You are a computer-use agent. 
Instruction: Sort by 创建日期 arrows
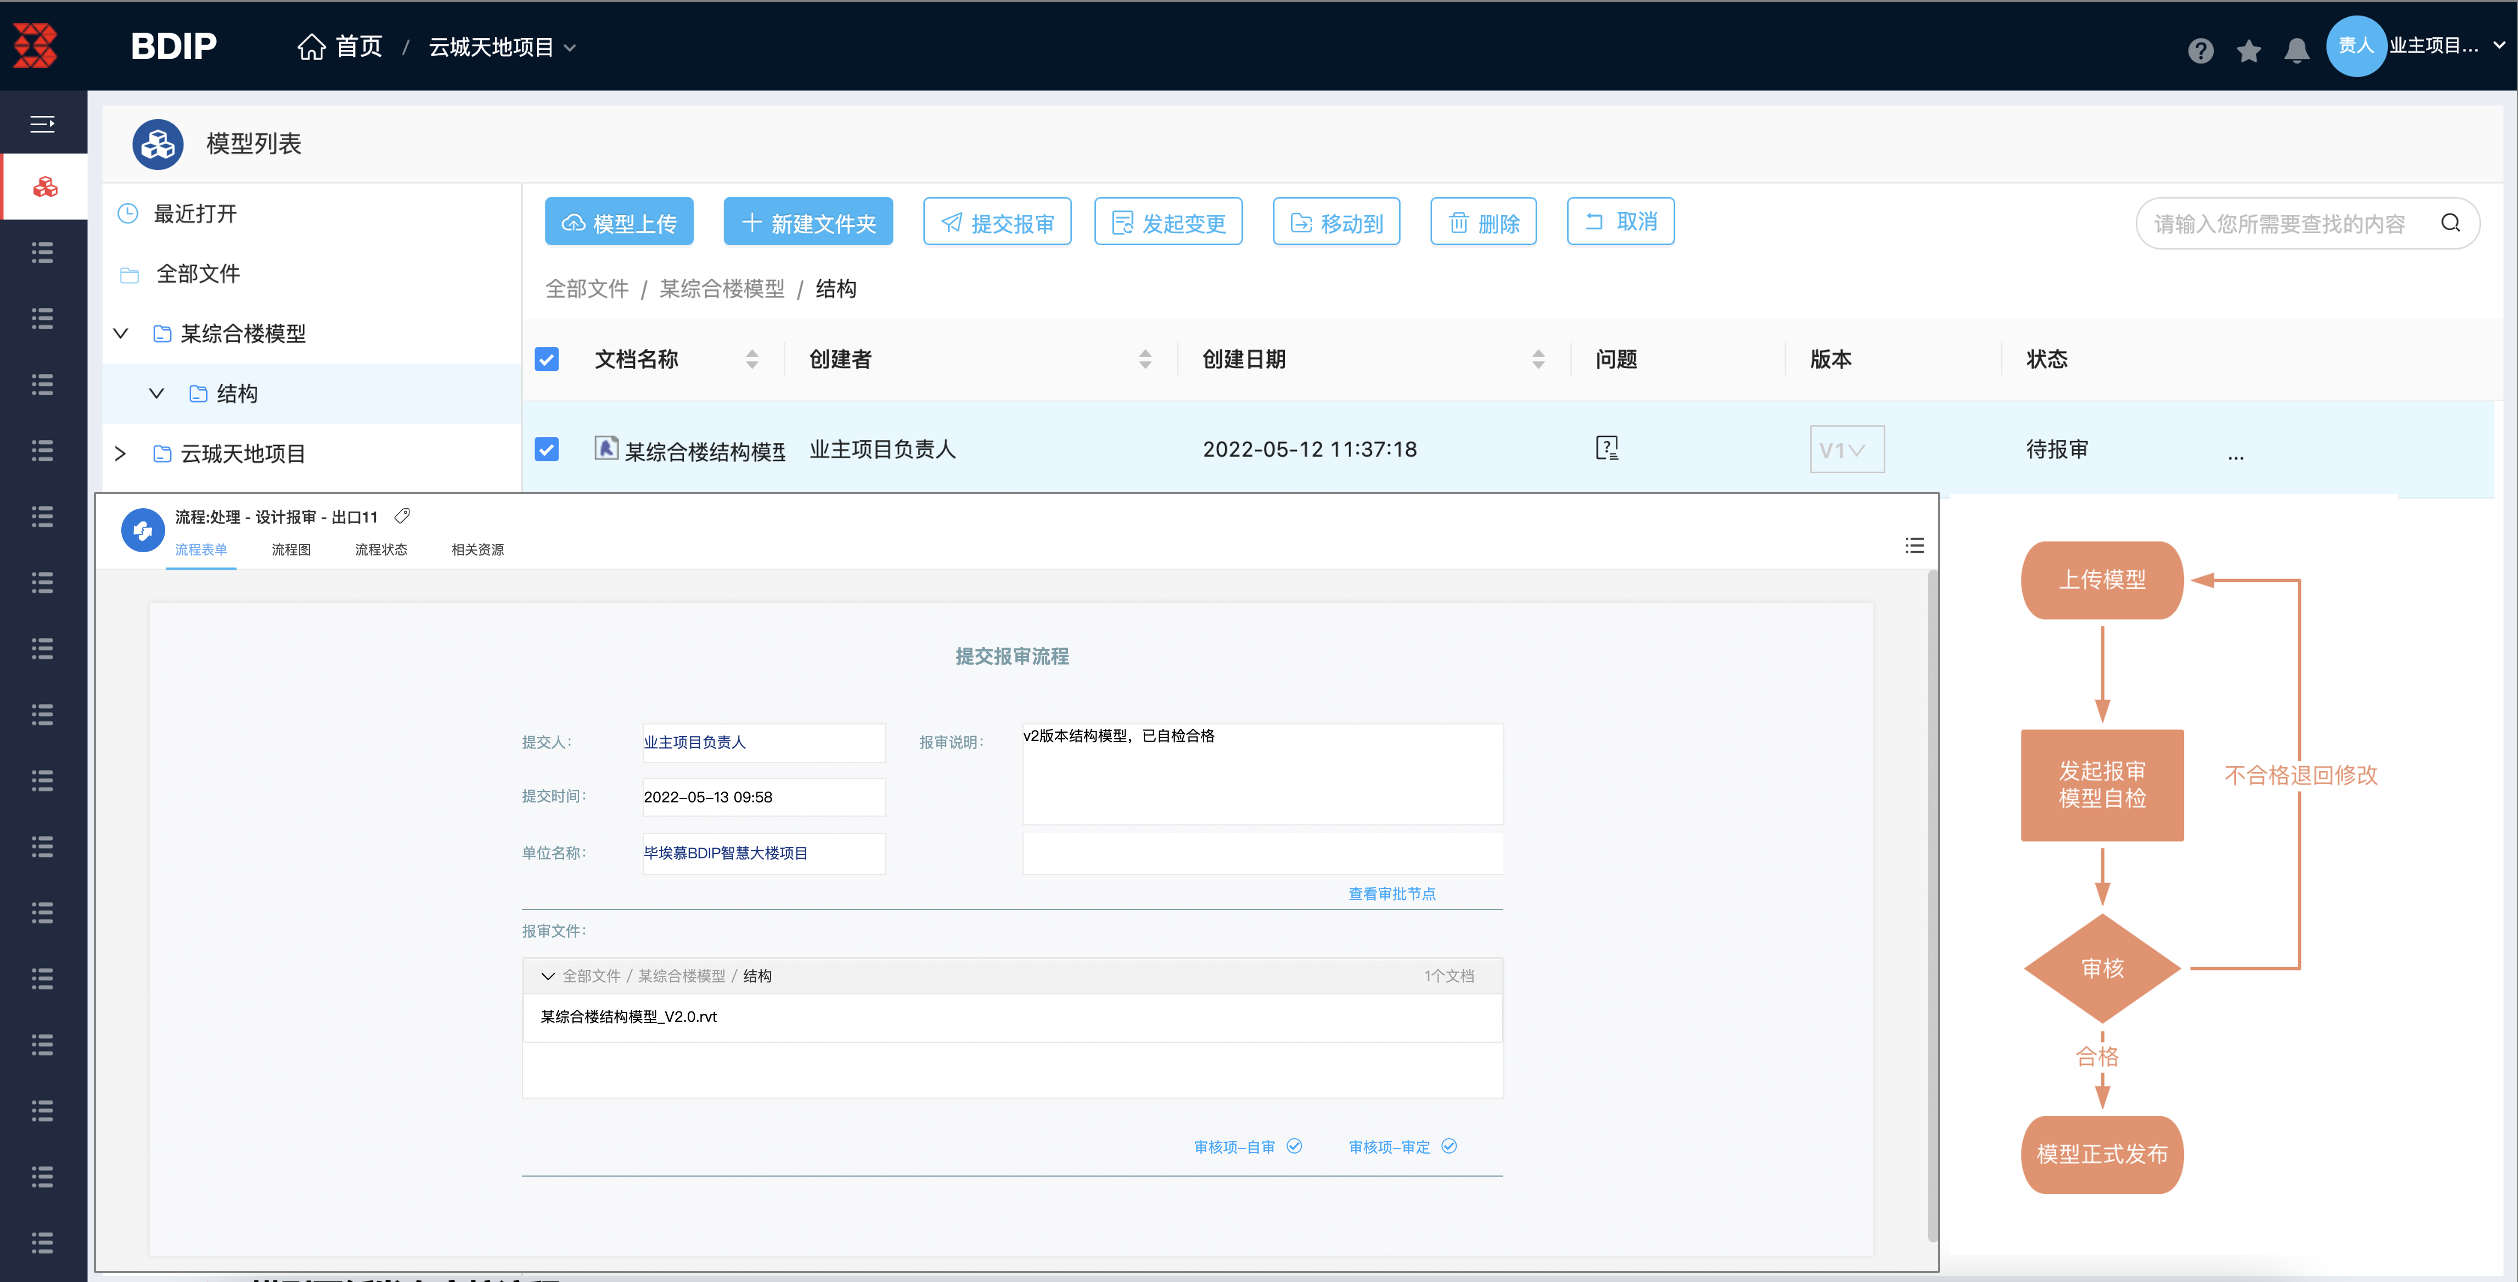pos(1538,359)
